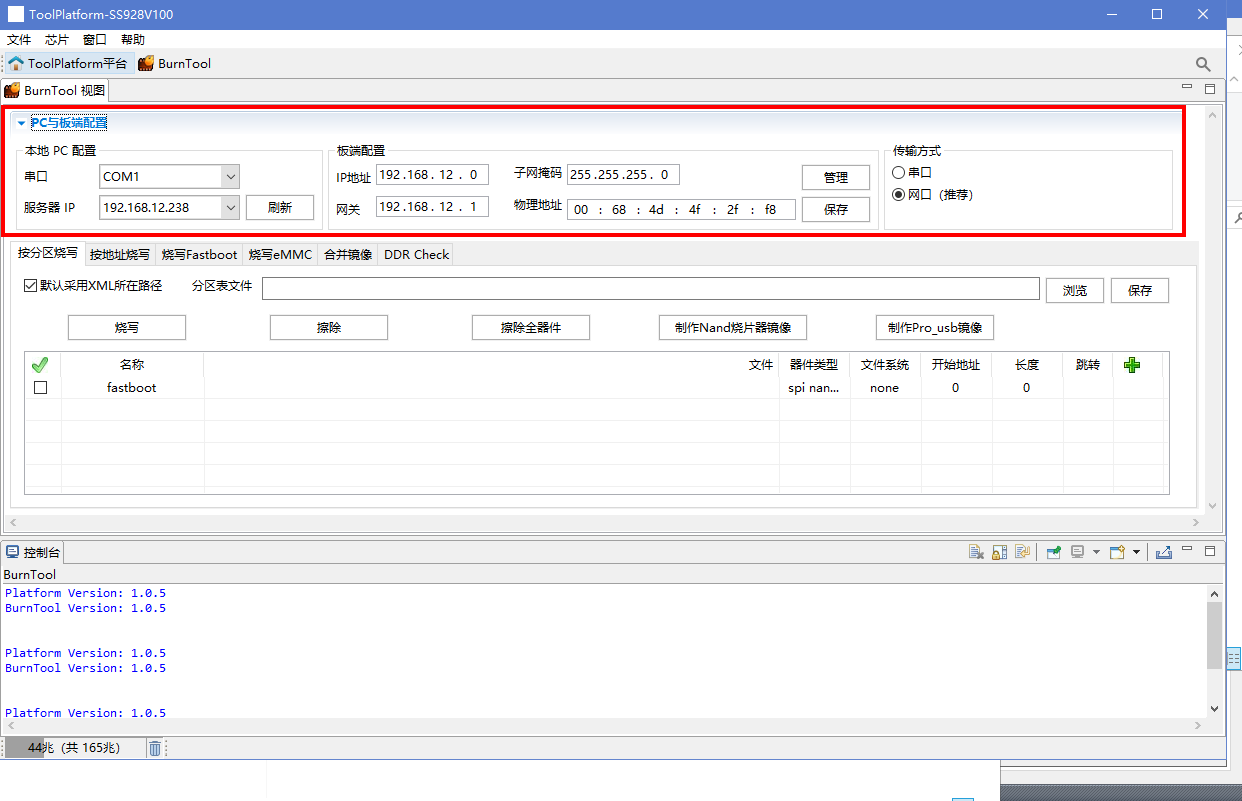Clear the console output

[x=977, y=552]
